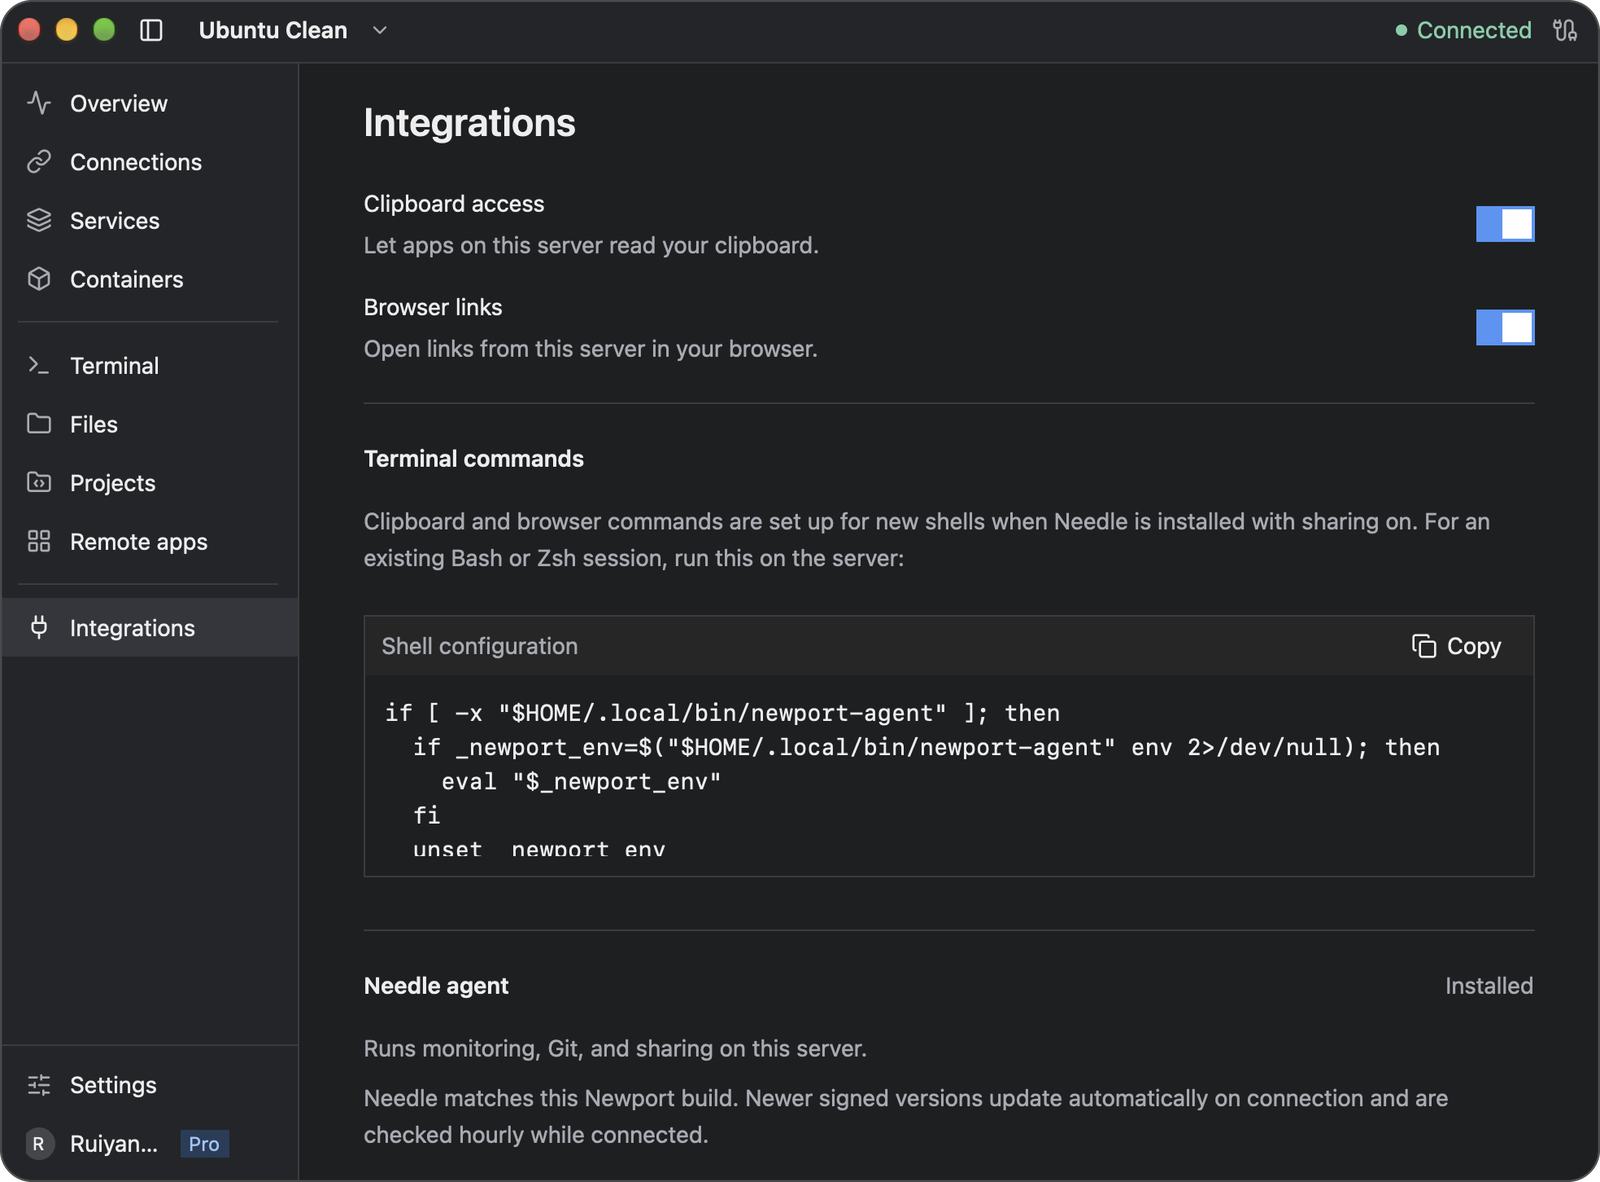Click the Ruiyan... account name

(114, 1144)
